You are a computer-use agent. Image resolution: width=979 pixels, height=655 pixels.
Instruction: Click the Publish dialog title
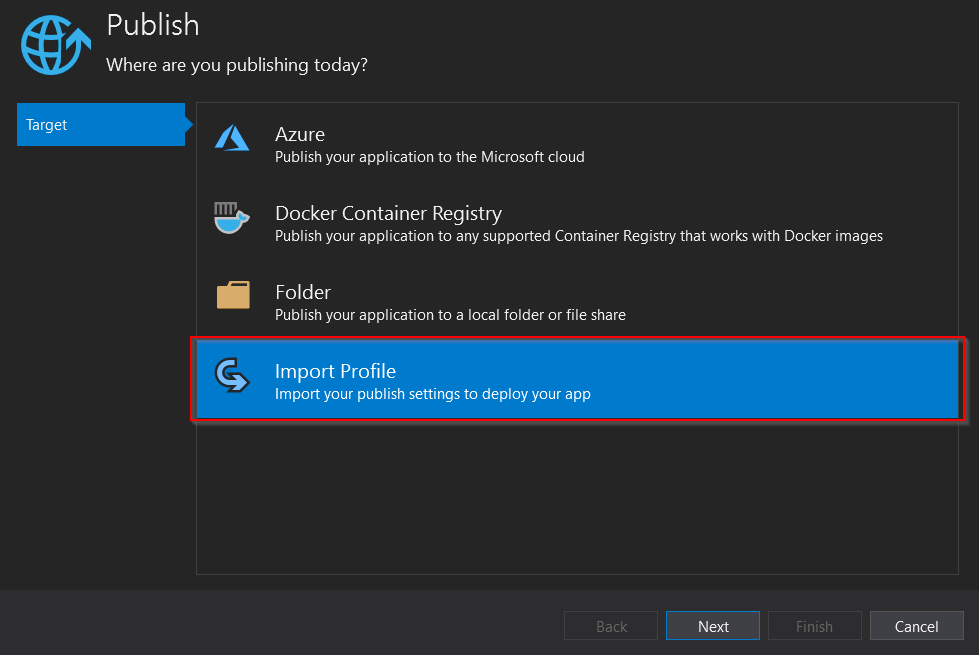pos(153,26)
